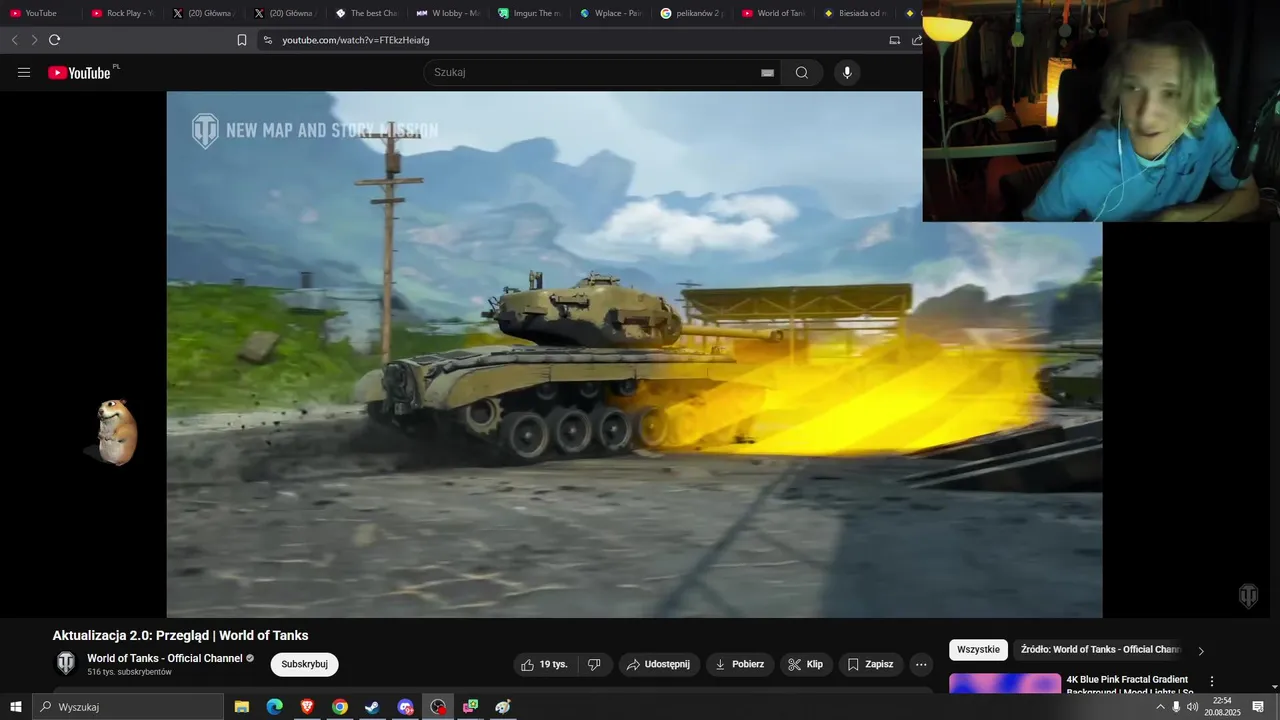
Task: Start voice search with the microphone icon
Action: point(847,72)
